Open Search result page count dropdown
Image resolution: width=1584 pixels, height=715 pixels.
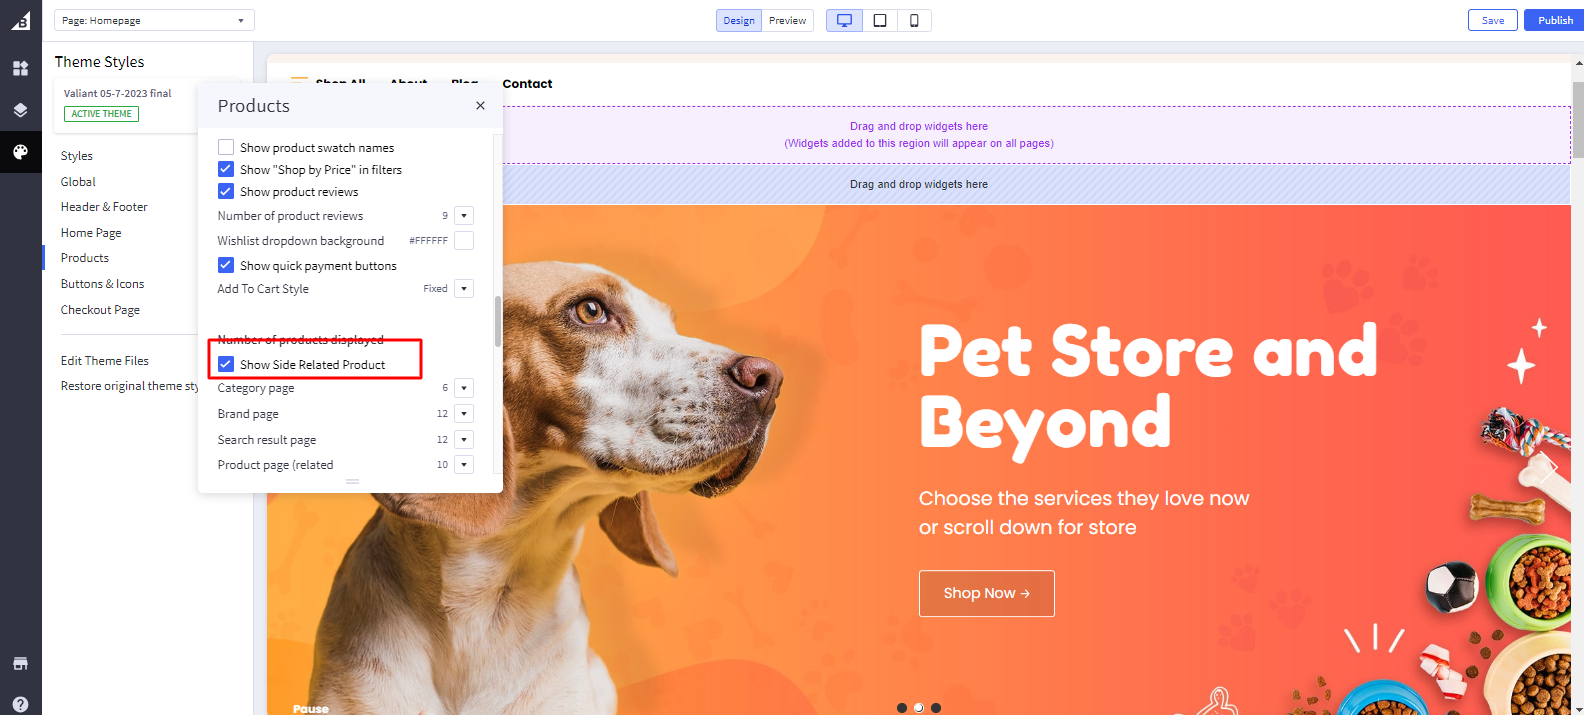[x=464, y=440]
